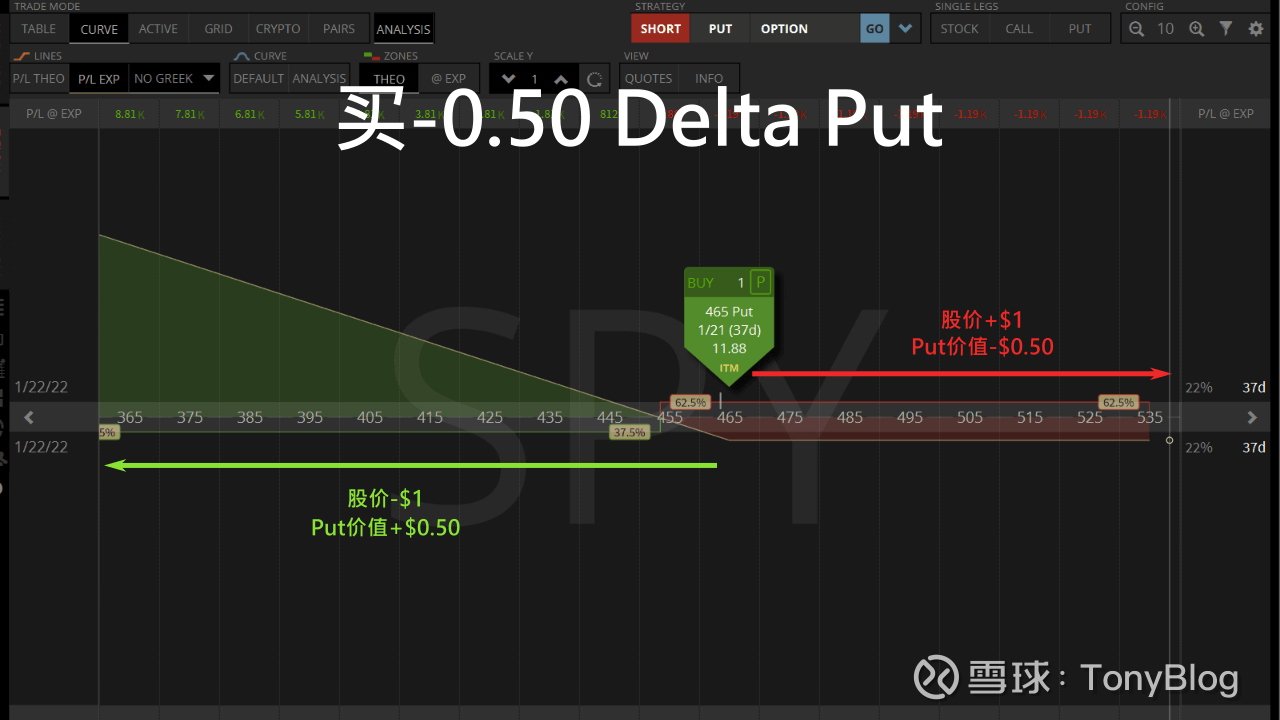Decrease Scale Y with the down chevron
Viewport: 1280px width, 720px height.
coord(509,79)
